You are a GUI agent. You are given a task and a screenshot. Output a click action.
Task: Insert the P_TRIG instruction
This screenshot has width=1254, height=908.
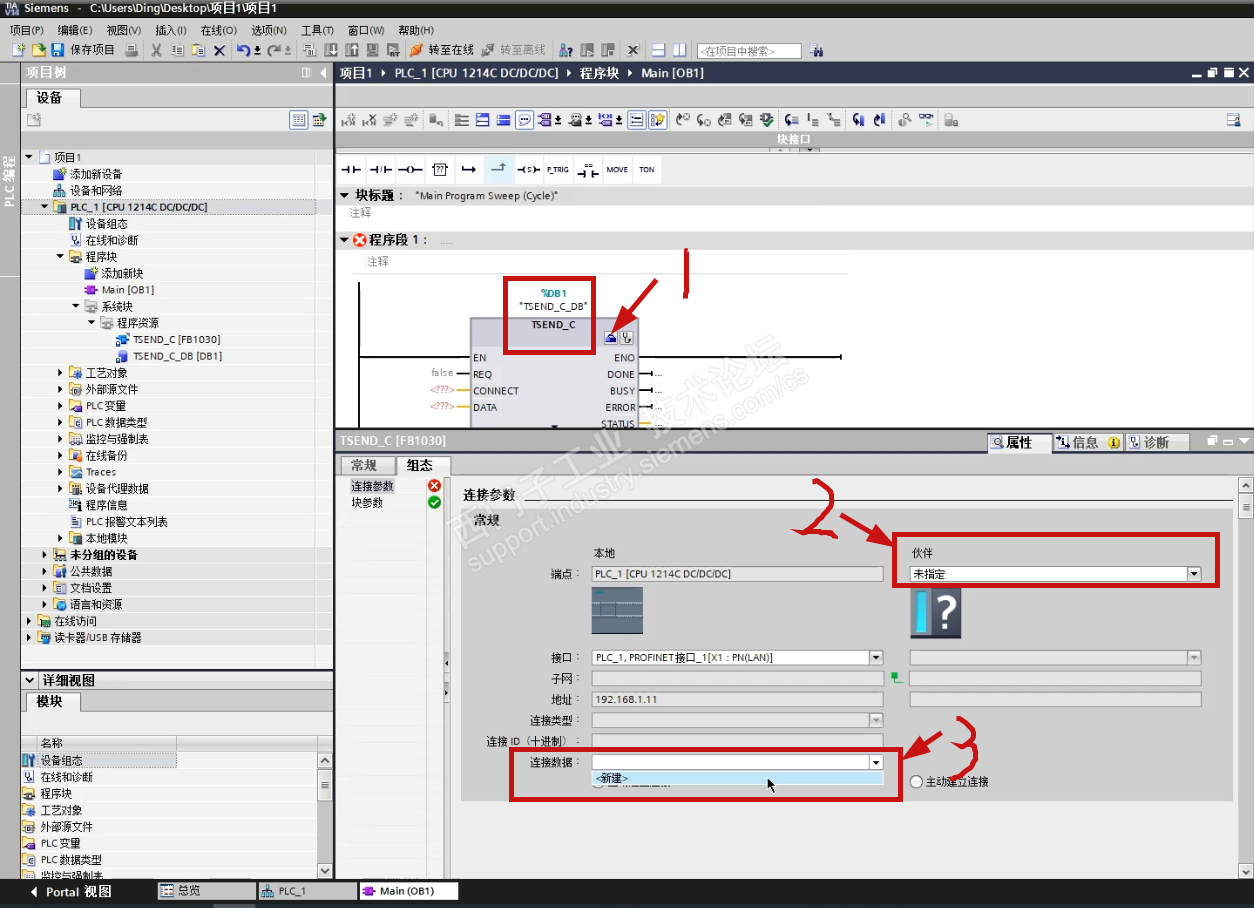[x=557, y=169]
